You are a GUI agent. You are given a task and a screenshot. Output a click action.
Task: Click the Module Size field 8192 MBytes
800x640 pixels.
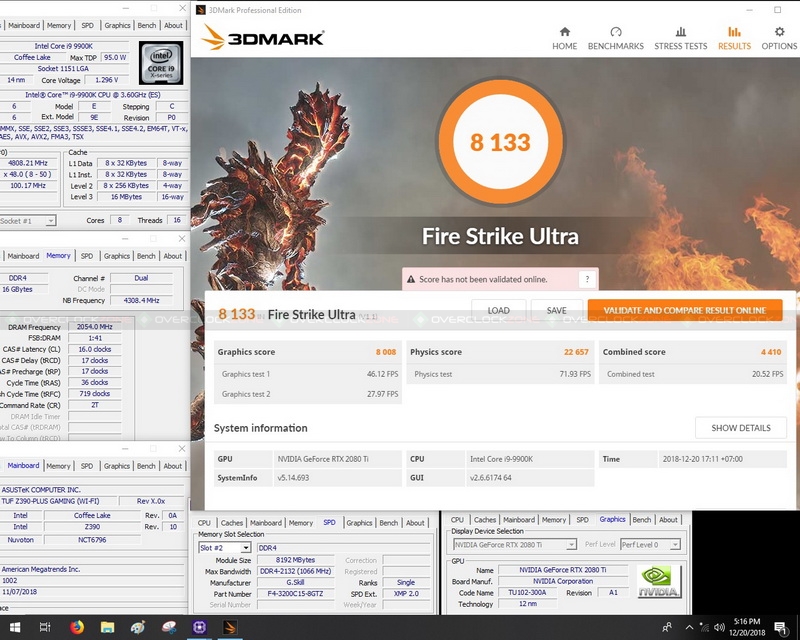click(x=295, y=560)
